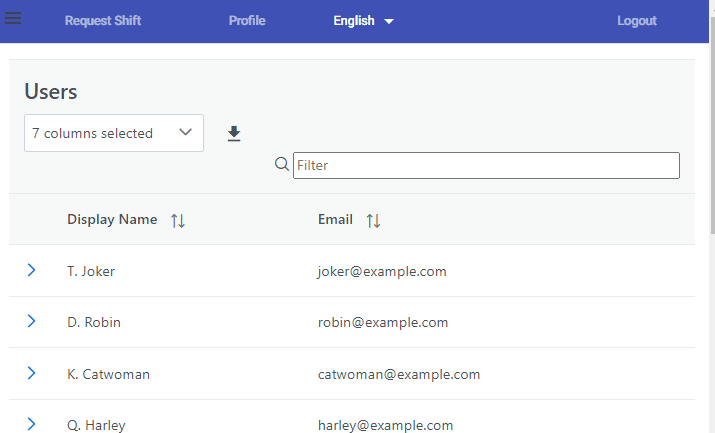Screen dimensions: 715x433
Task: Go to Request Shift page
Action: (103, 21)
